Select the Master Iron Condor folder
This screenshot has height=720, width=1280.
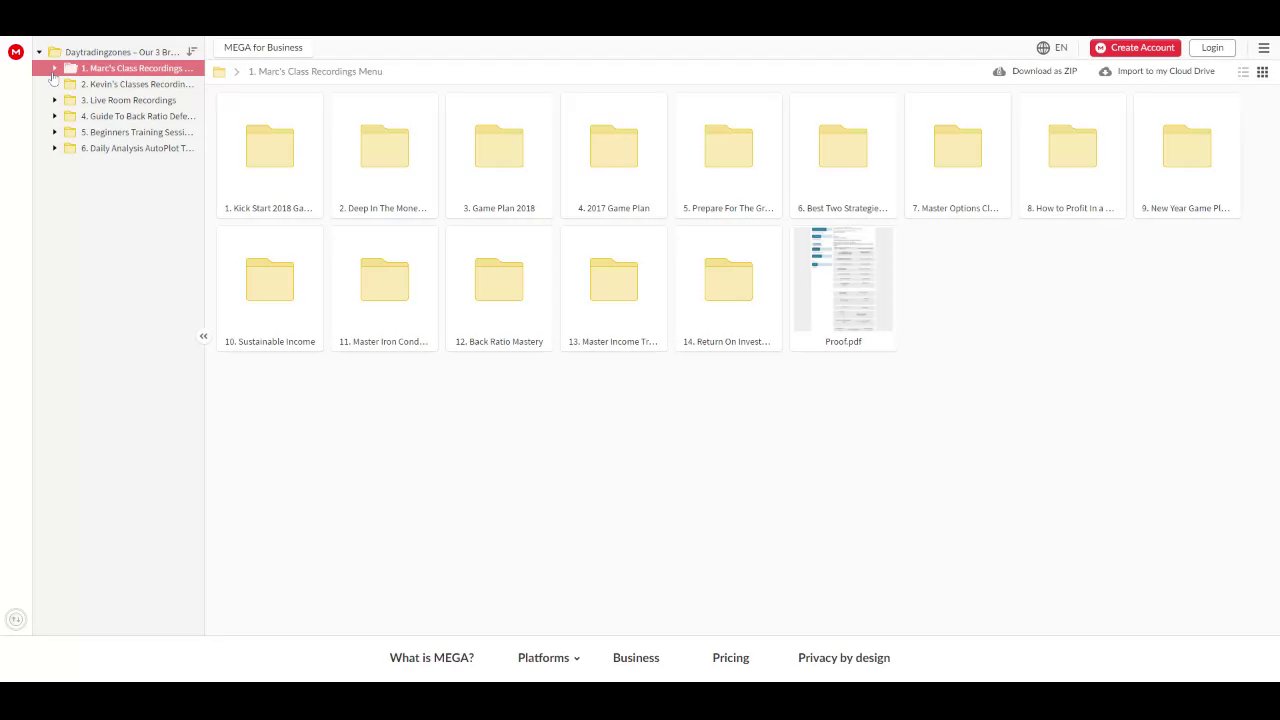tap(384, 288)
